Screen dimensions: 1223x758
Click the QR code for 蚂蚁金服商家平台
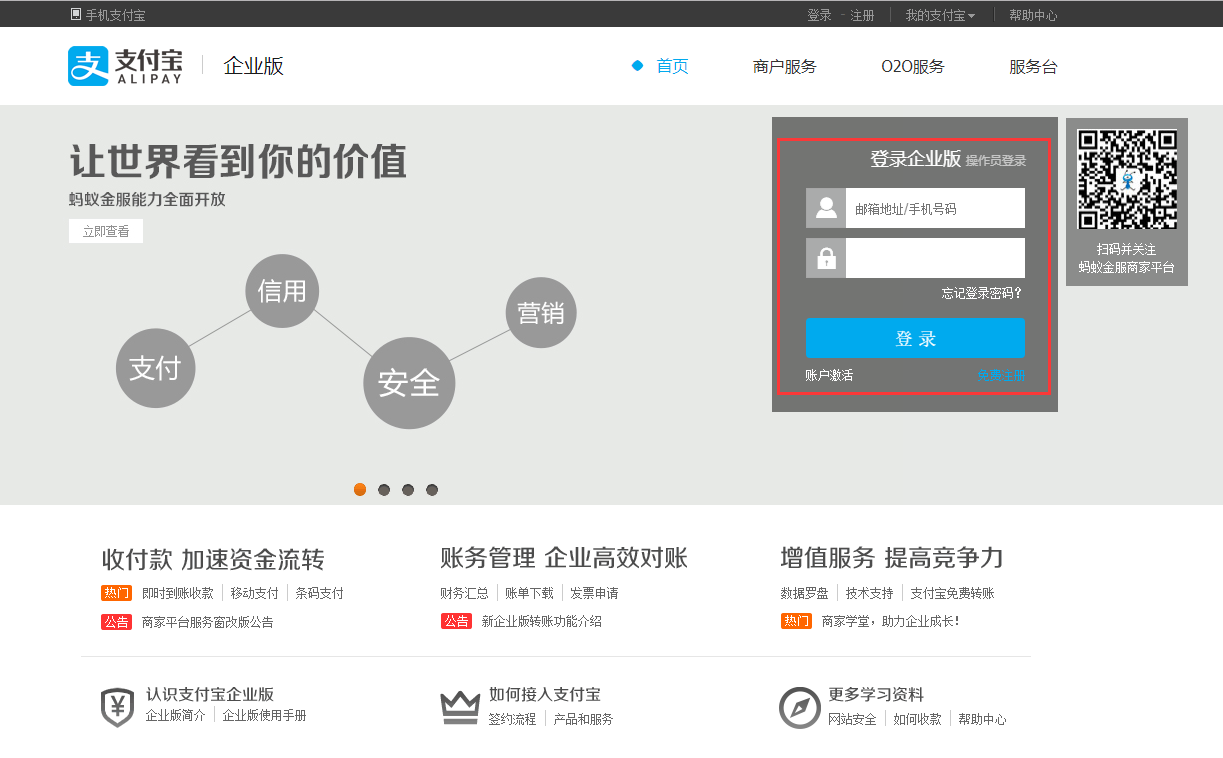click(1126, 178)
